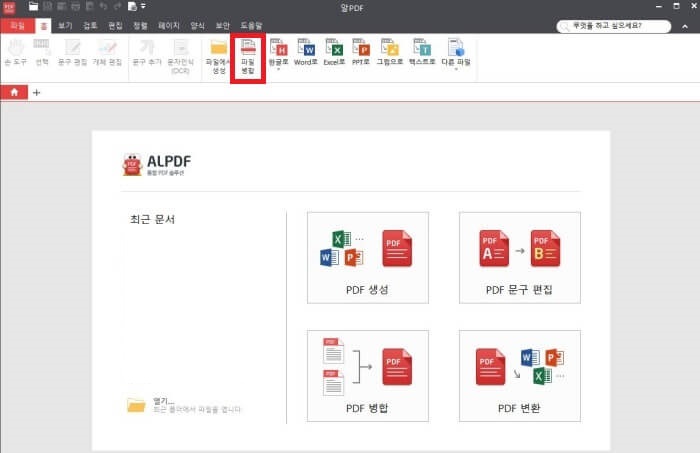Expand the quick access toolbar customize arrow
This screenshot has width=700, height=453.
click(x=143, y=6)
